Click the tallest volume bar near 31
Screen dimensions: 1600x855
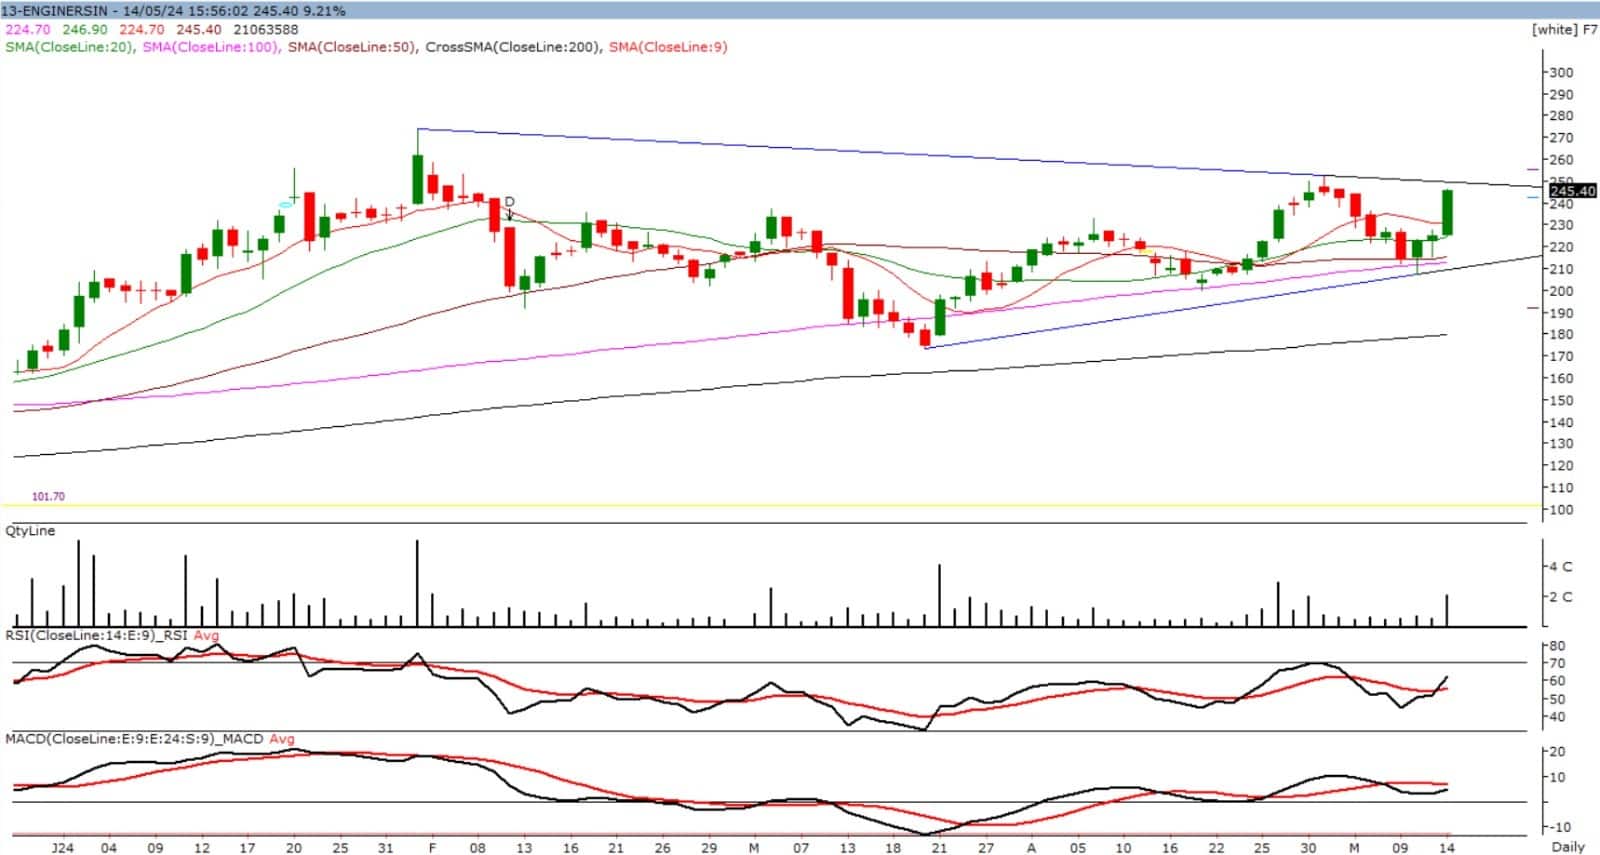[417, 582]
